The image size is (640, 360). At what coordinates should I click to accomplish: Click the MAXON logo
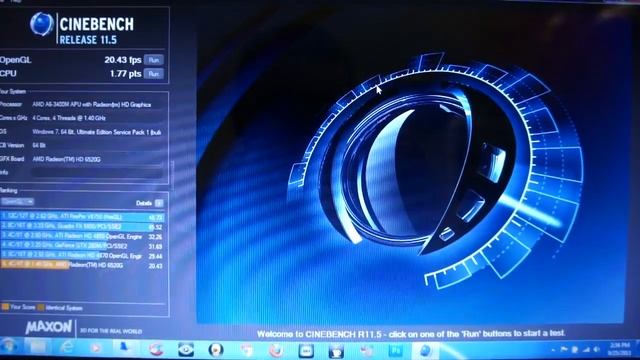(49, 327)
